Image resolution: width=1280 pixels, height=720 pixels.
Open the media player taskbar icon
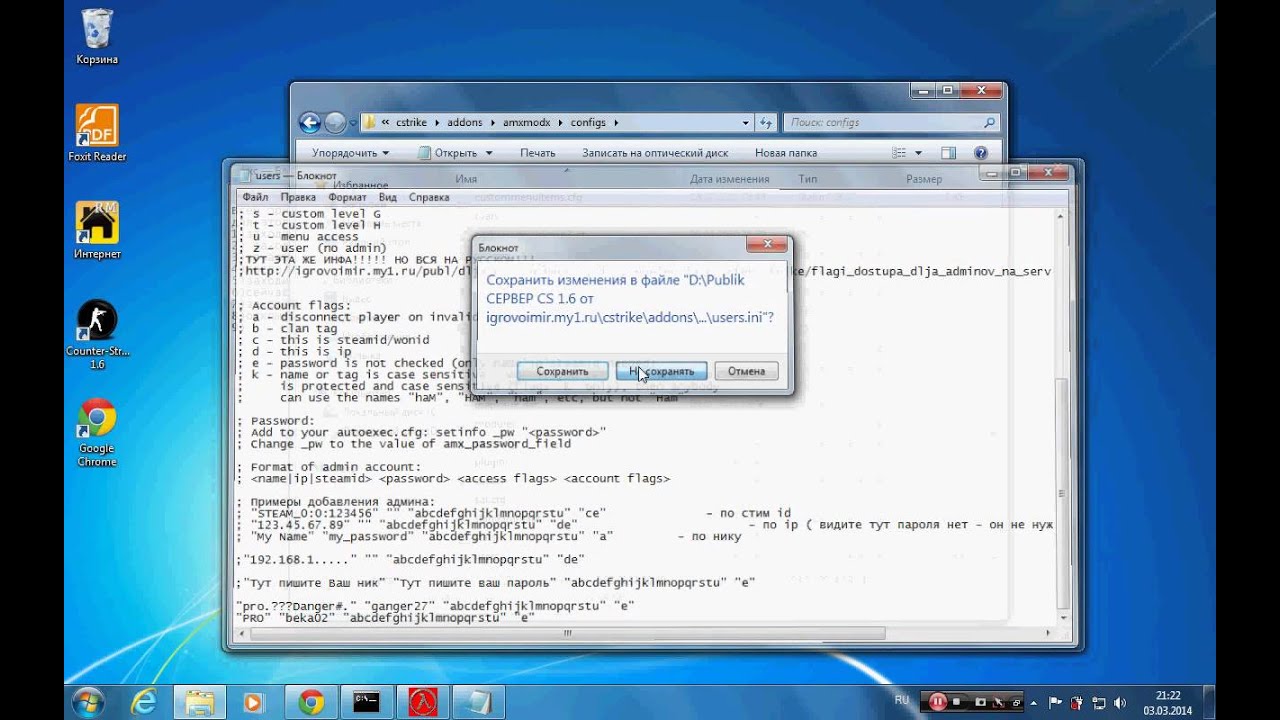(254, 702)
